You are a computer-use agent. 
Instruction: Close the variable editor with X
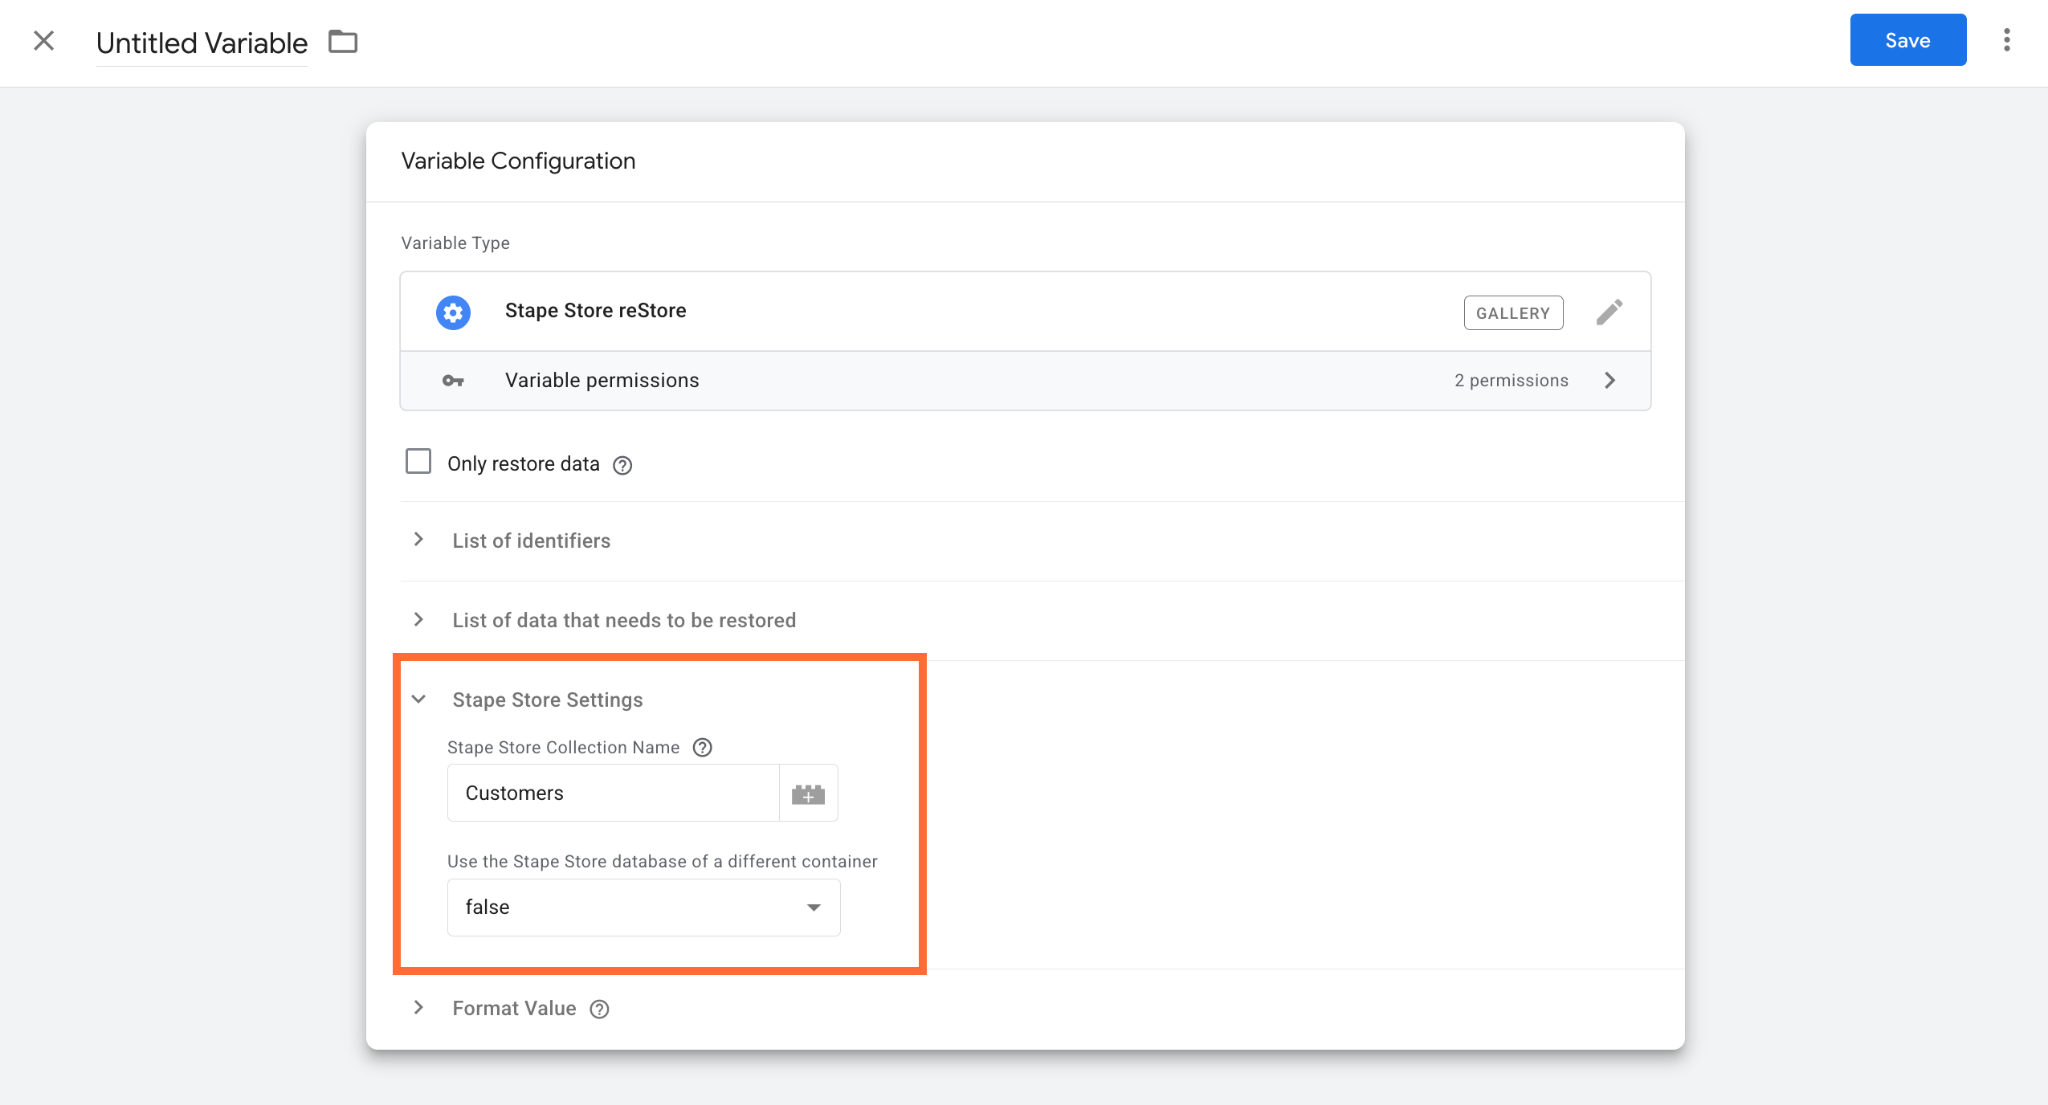click(44, 41)
